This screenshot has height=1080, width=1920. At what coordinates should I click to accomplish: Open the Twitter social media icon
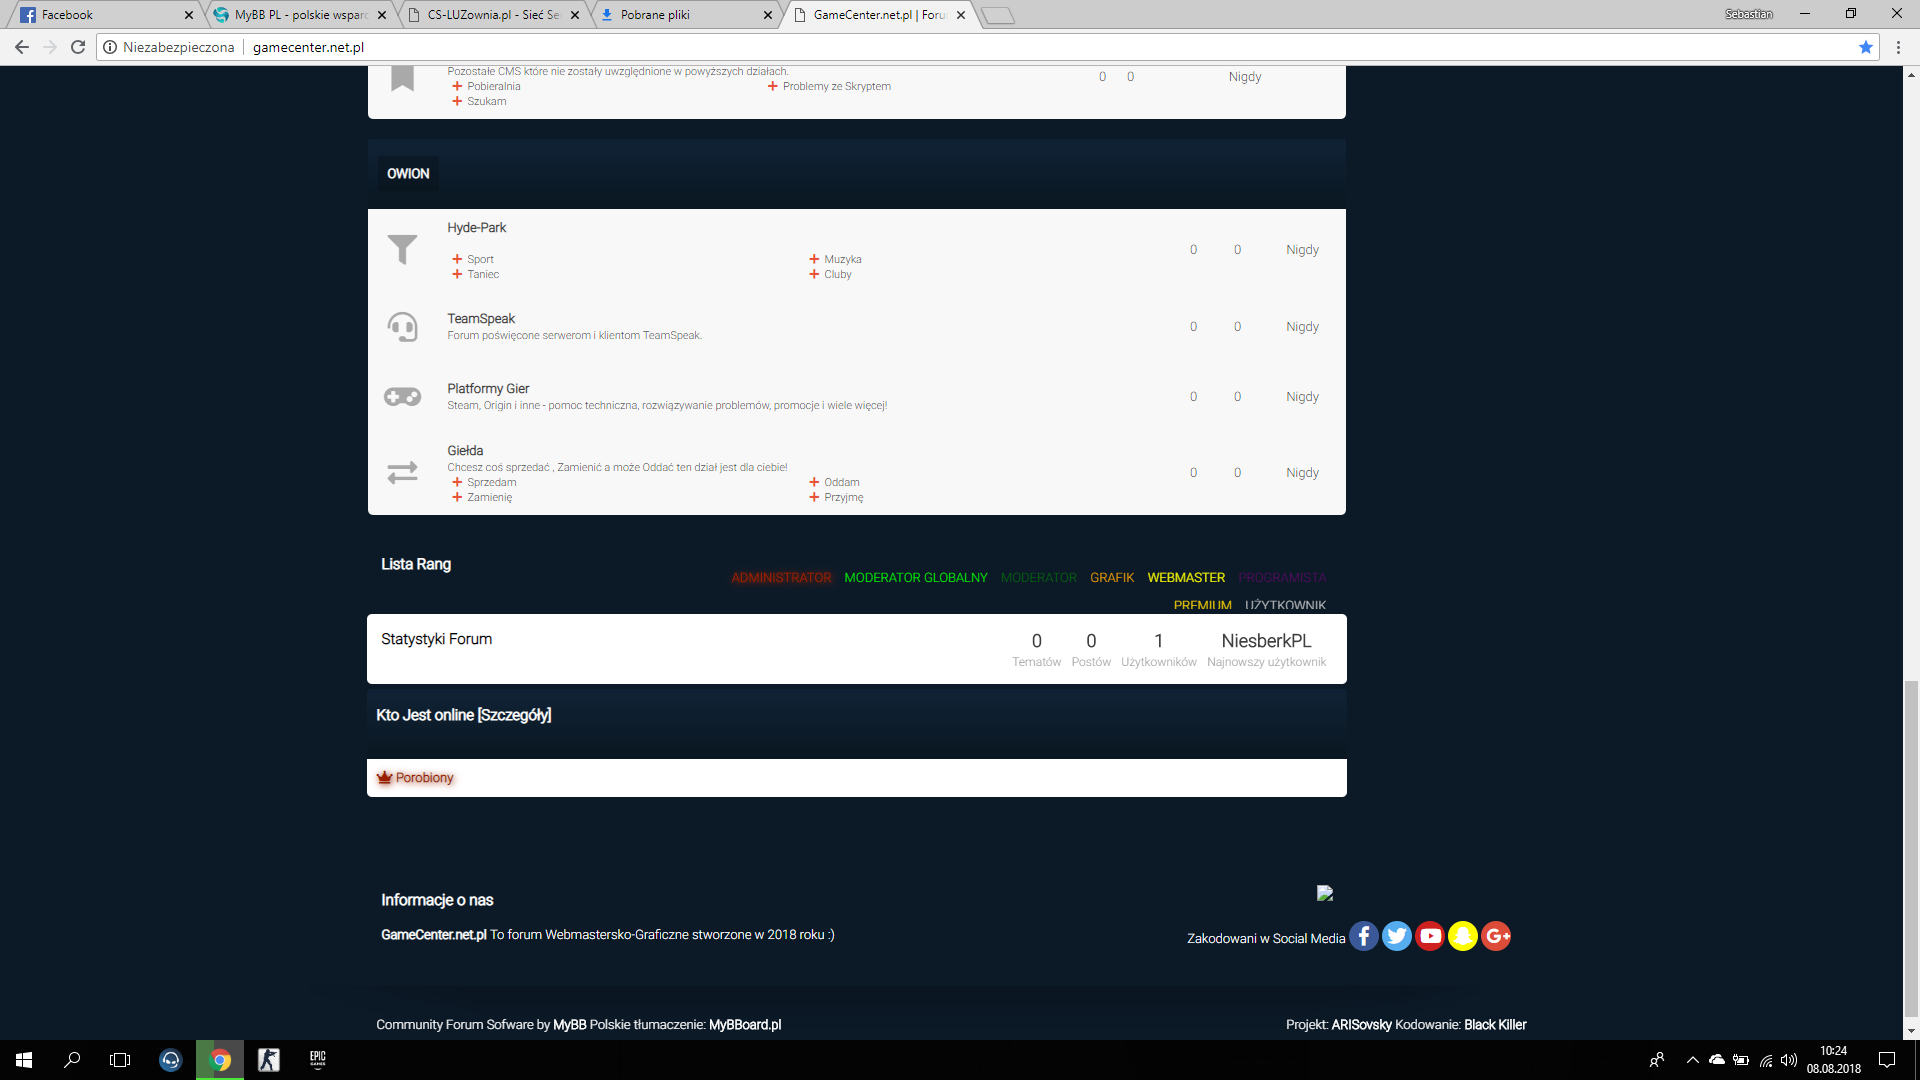(x=1397, y=936)
